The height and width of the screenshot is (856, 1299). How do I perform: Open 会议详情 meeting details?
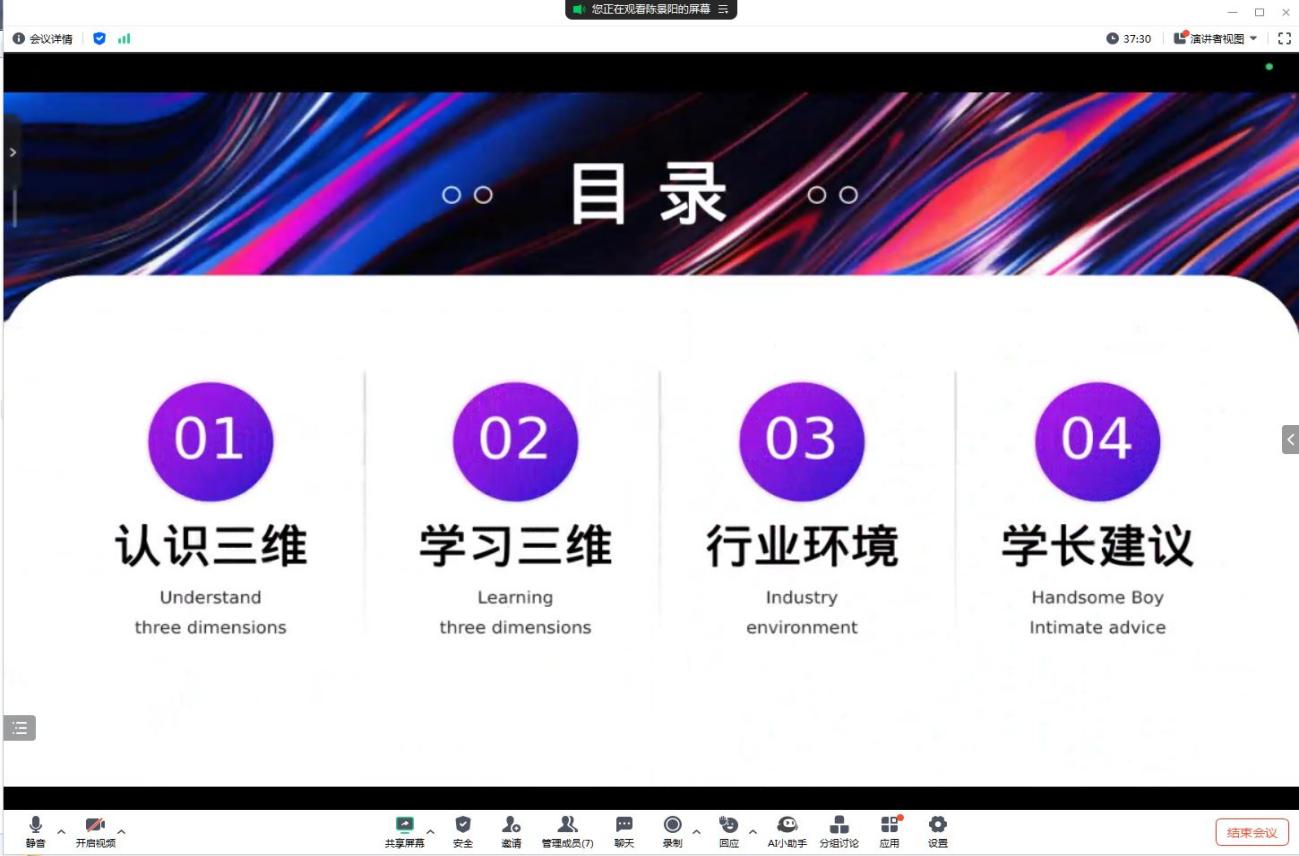point(43,39)
